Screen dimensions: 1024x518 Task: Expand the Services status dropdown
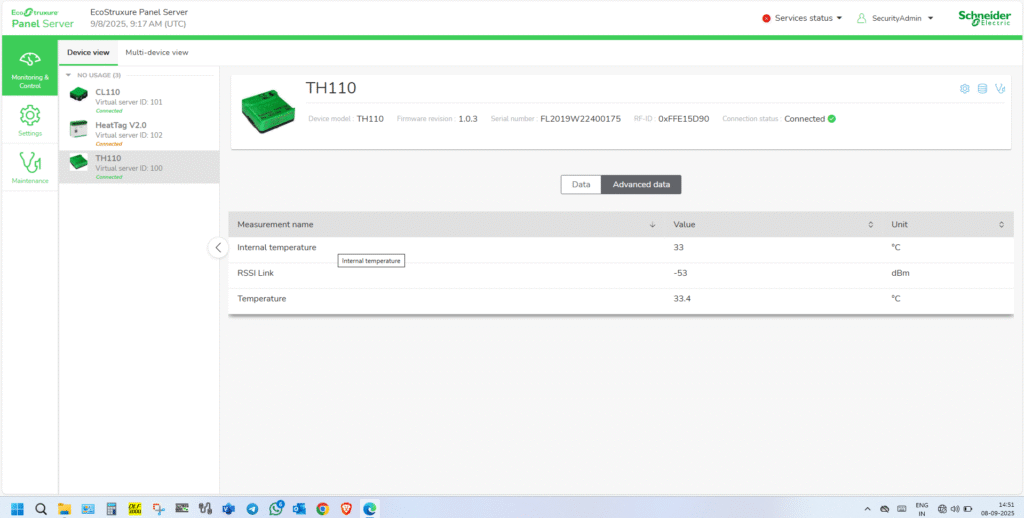802,18
